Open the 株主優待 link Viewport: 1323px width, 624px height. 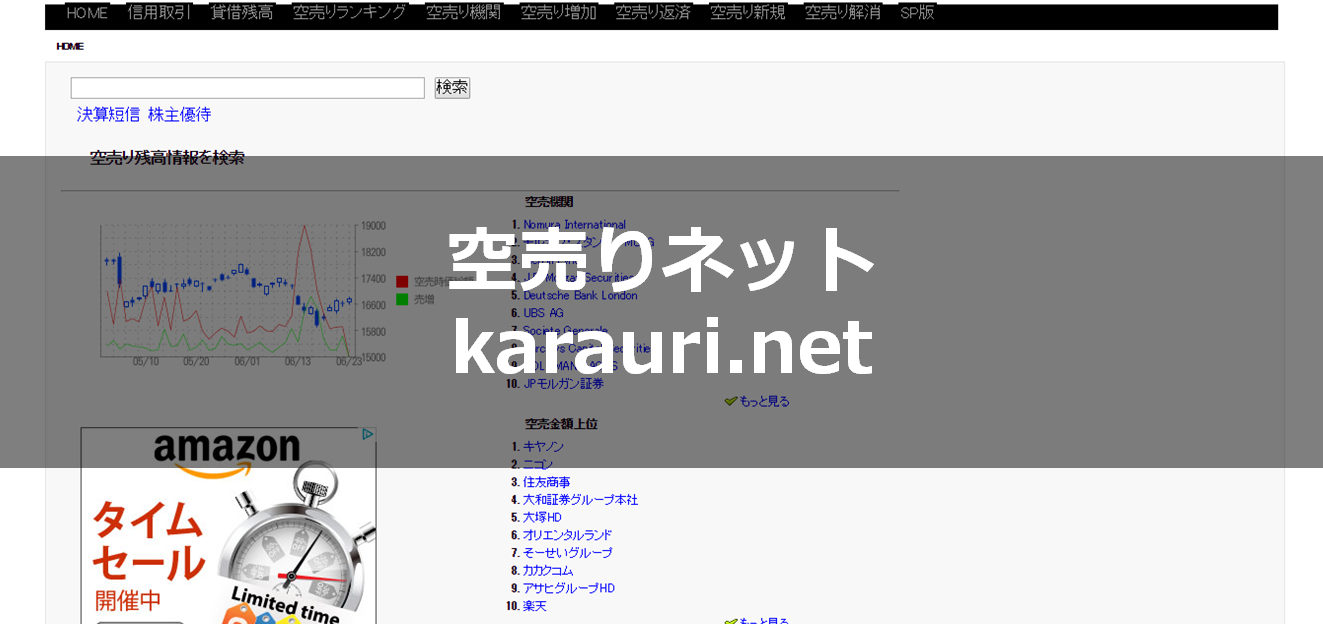point(180,115)
